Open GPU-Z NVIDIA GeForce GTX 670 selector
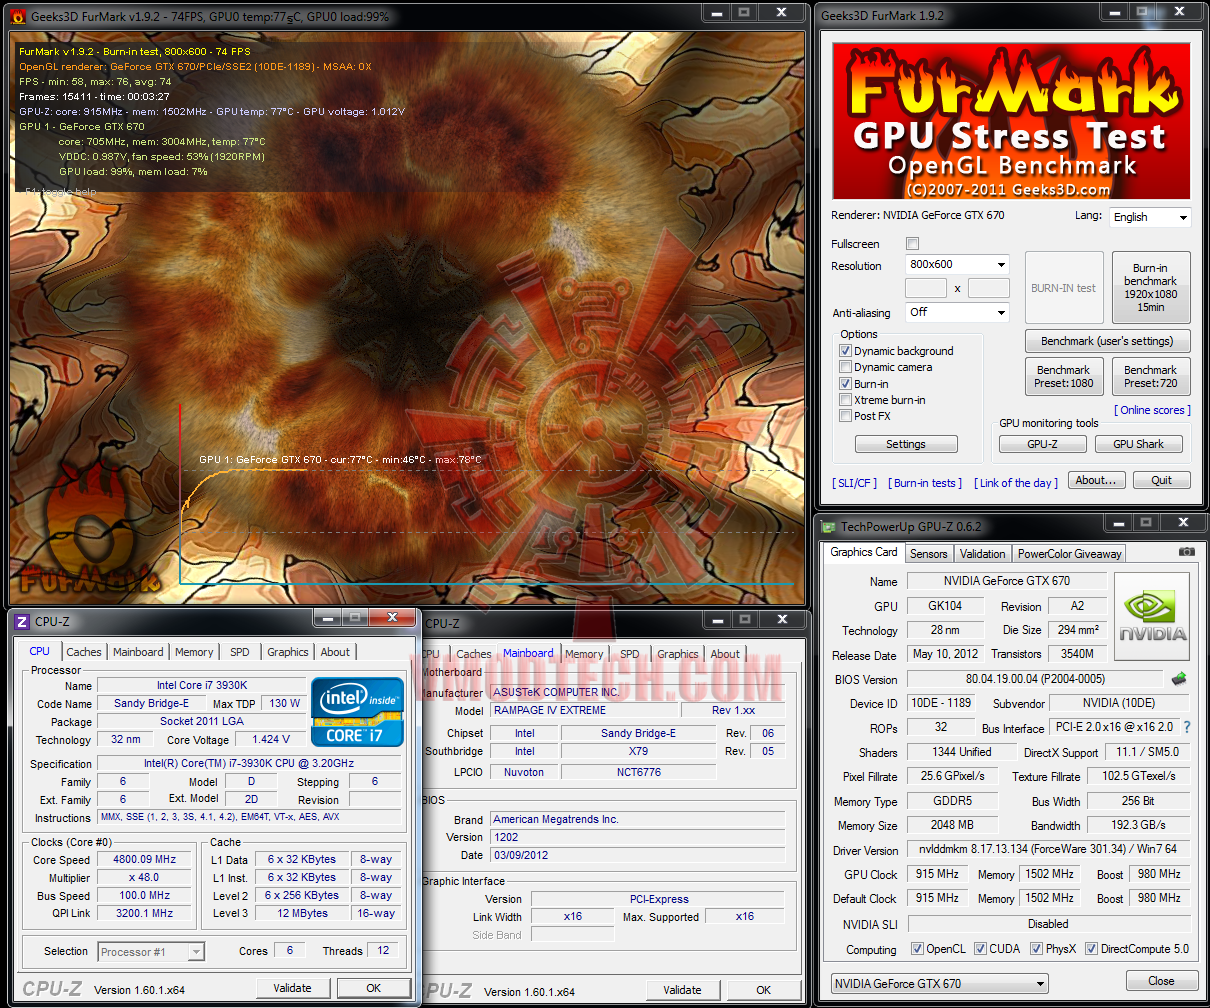 pos(939,983)
